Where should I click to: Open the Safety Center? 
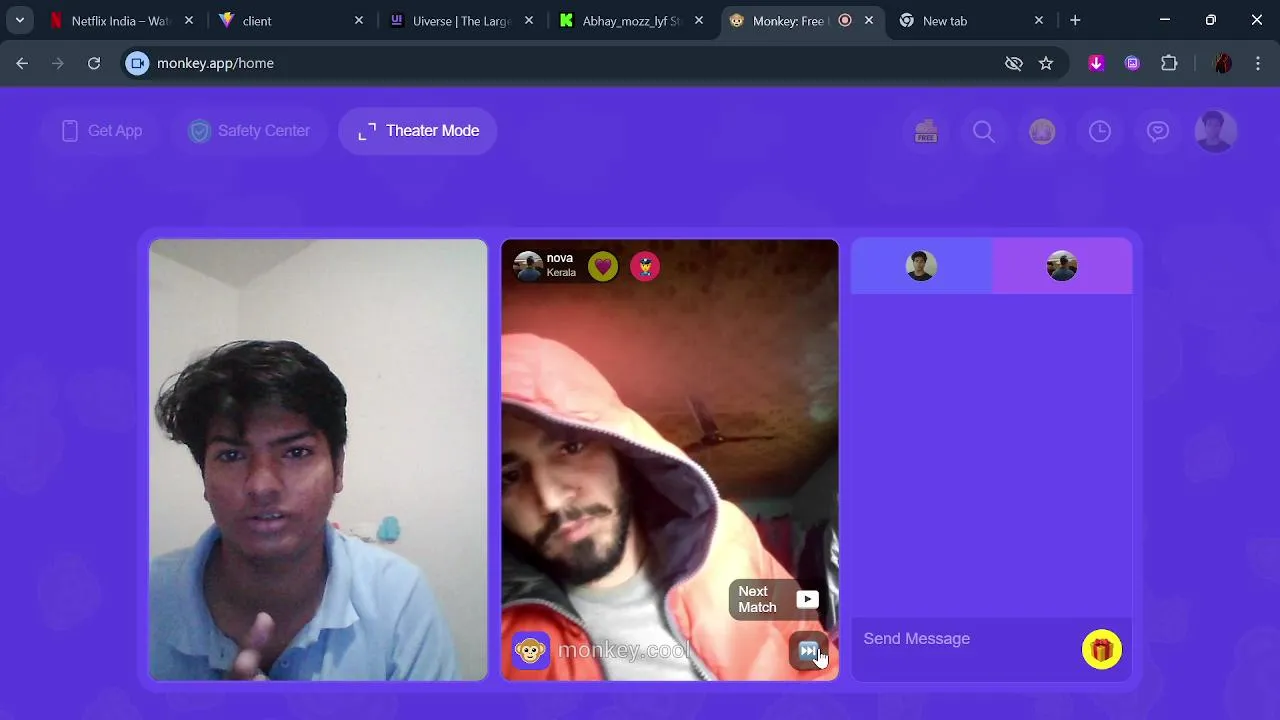click(x=250, y=131)
